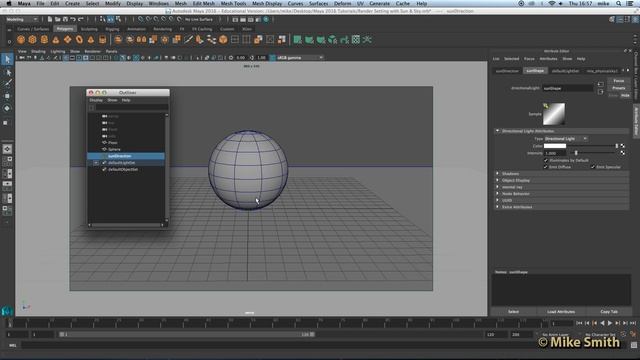Image resolution: width=640 pixels, height=360 pixels.
Task: Open Attribute Editor Attributes menu
Action: [x=548, y=59]
